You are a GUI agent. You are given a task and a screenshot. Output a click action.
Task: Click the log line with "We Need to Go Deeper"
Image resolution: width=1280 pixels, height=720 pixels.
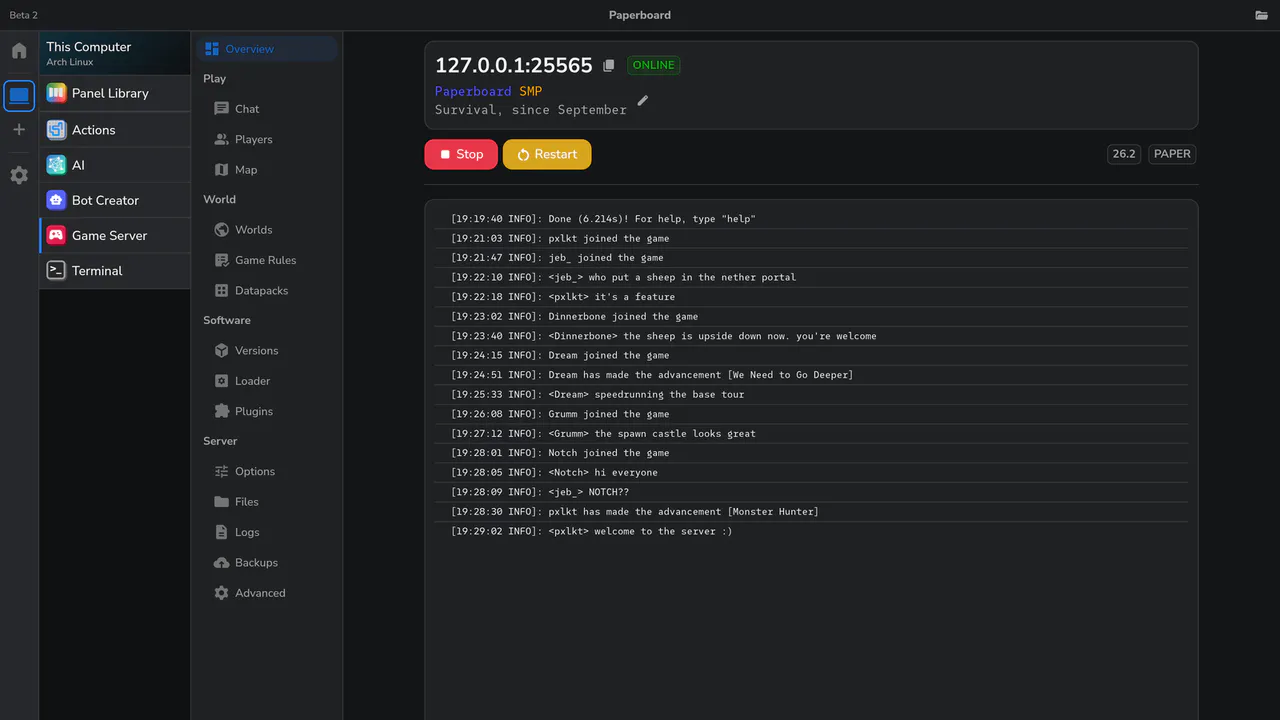click(811, 375)
